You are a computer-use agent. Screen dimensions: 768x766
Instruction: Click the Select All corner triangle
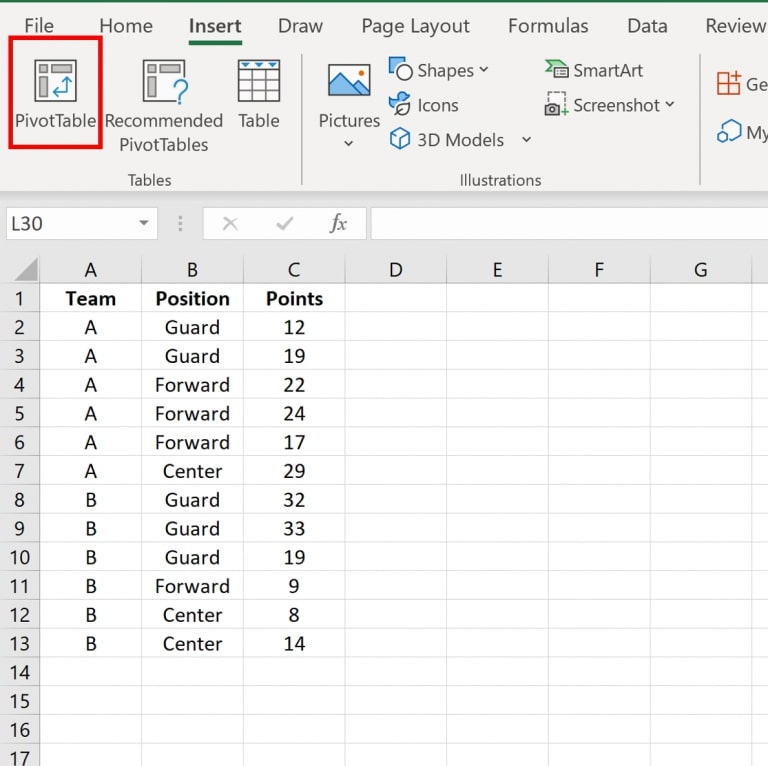coord(26,269)
